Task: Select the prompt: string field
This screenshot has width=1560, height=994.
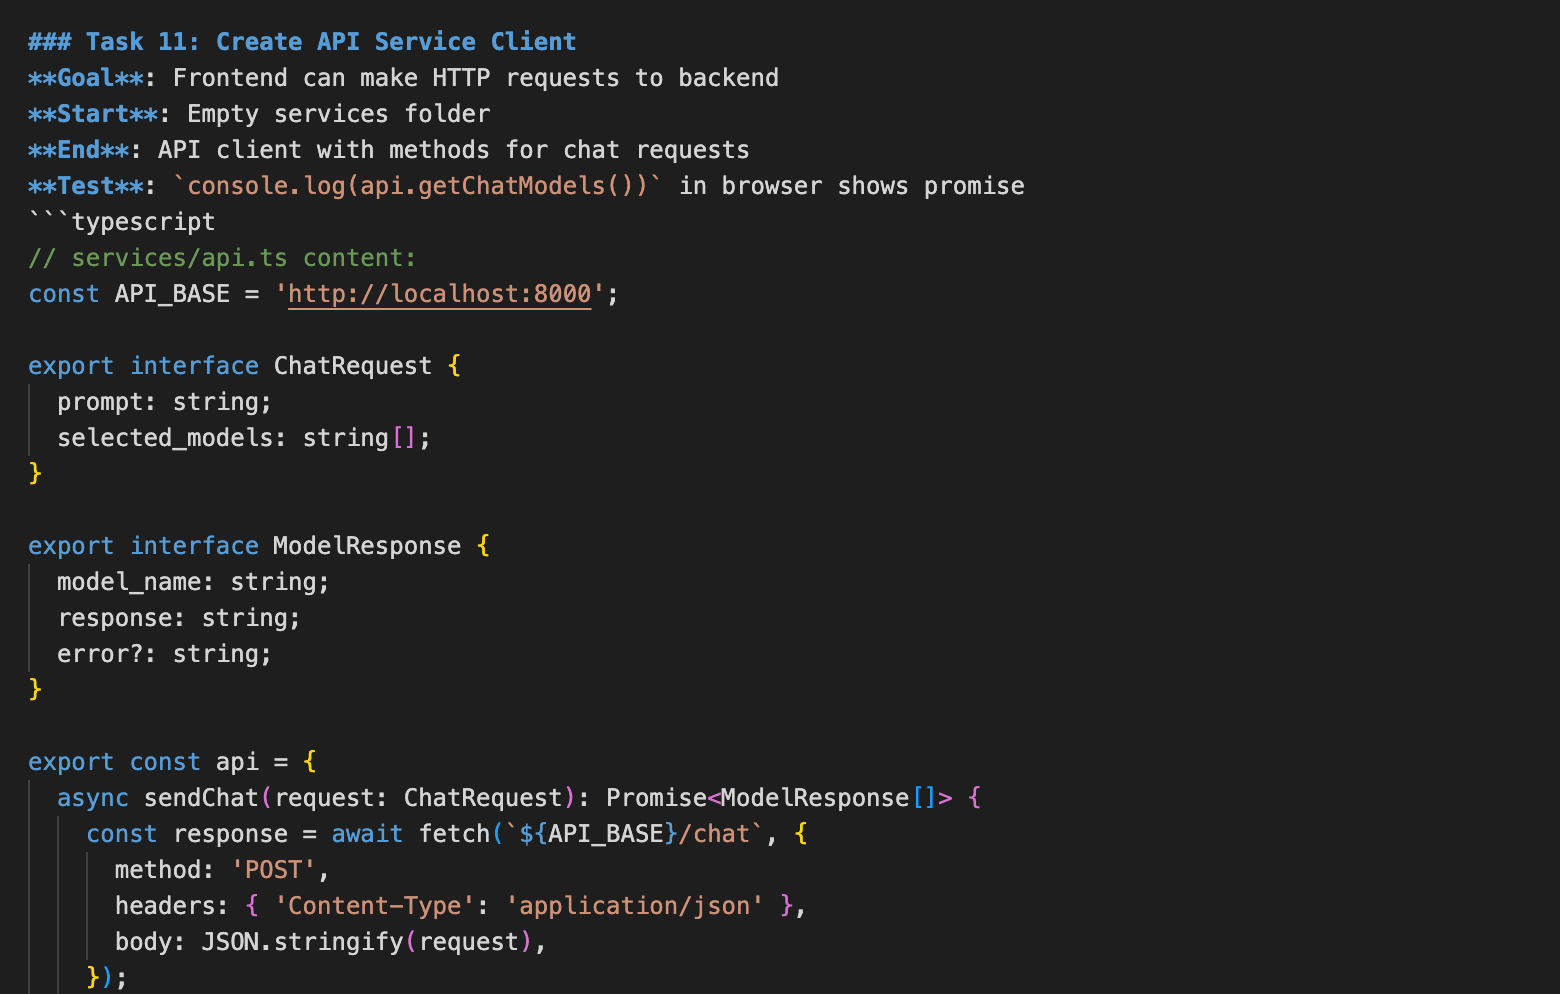Action: pyautogui.click(x=163, y=401)
